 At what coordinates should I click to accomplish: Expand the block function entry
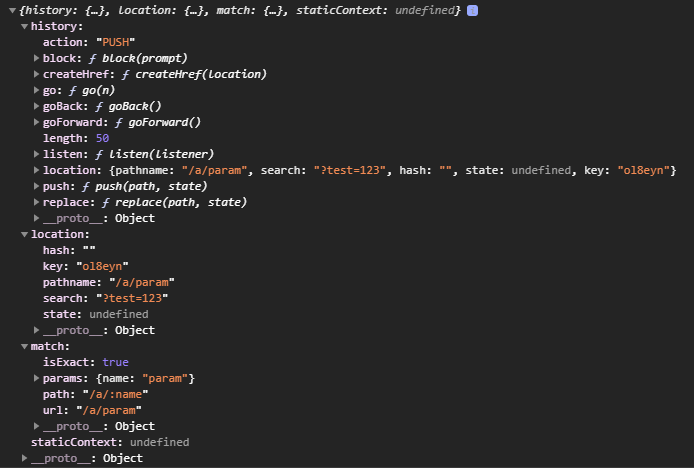click(36, 58)
